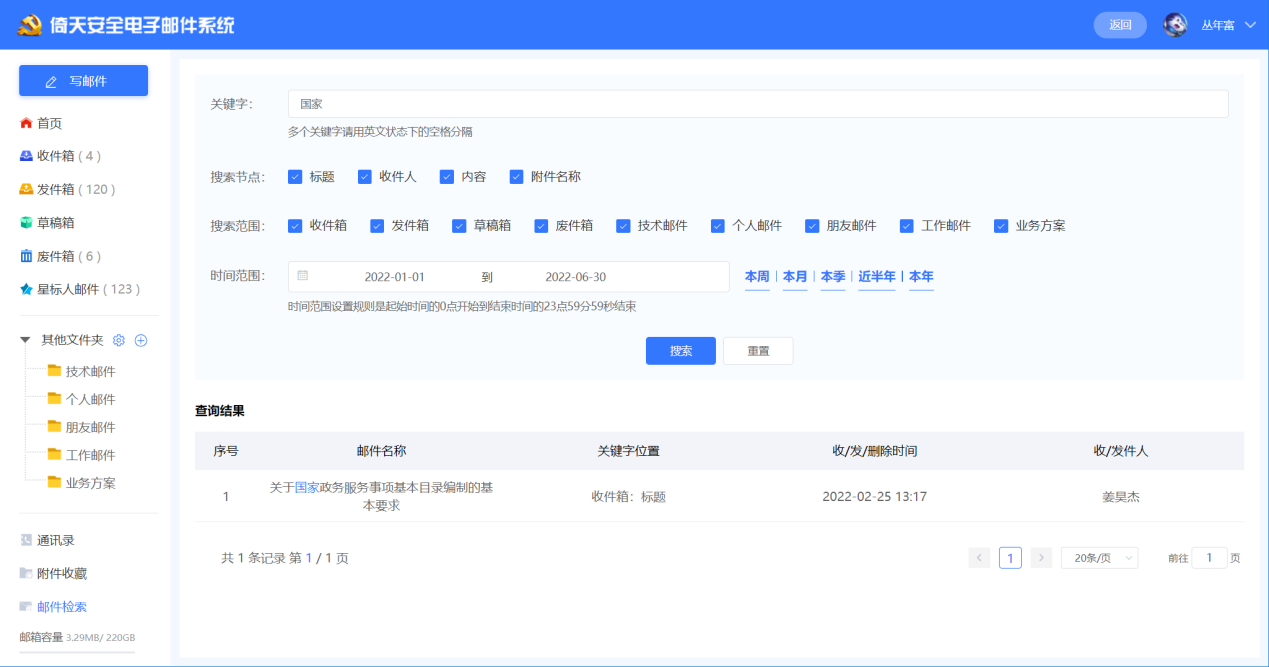Click the outbox icon beside 发件箱
The image size is (1269, 667).
click(26, 189)
